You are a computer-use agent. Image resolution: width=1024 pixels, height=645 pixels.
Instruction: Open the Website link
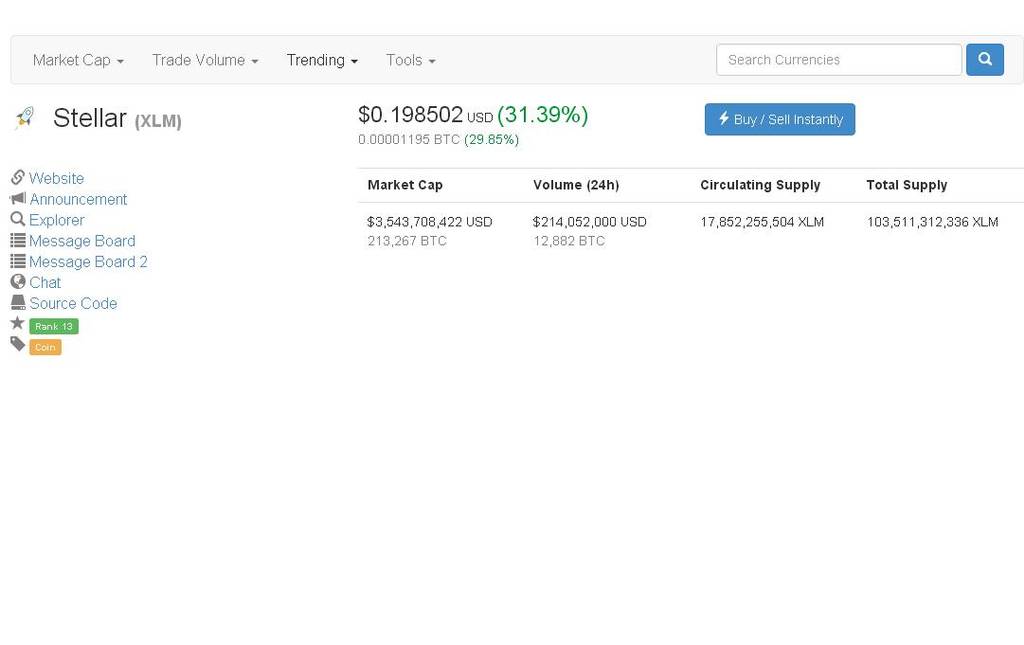point(57,178)
